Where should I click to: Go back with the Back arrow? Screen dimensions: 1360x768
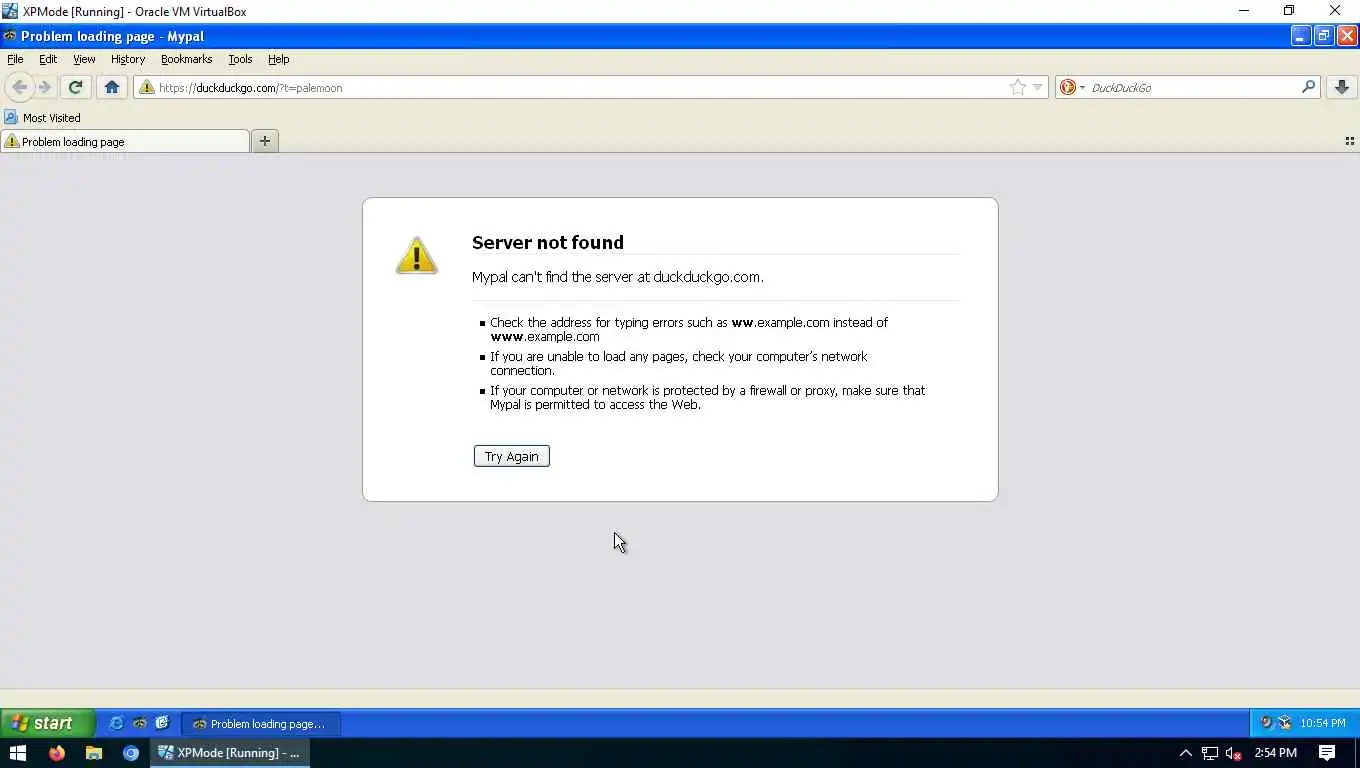(x=19, y=87)
